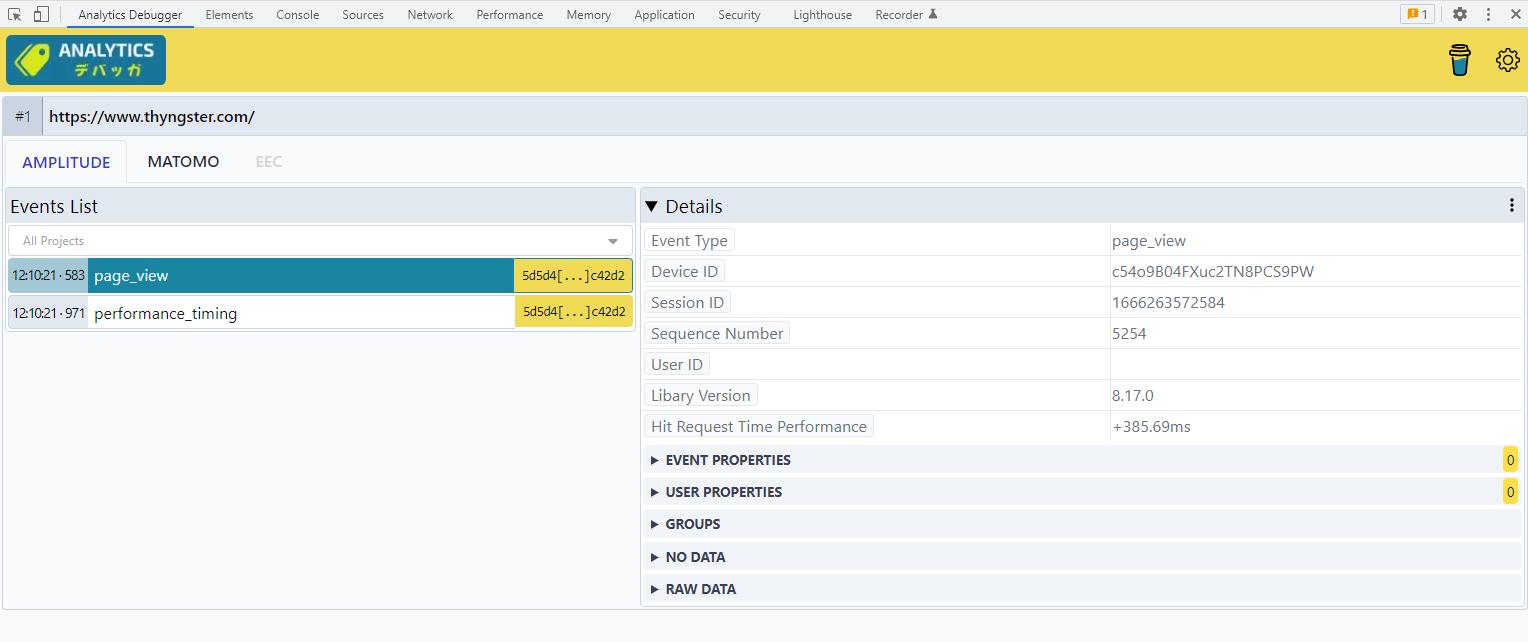Select the performance_timing event row
Screen dimensions: 1528x642
tap(300, 314)
